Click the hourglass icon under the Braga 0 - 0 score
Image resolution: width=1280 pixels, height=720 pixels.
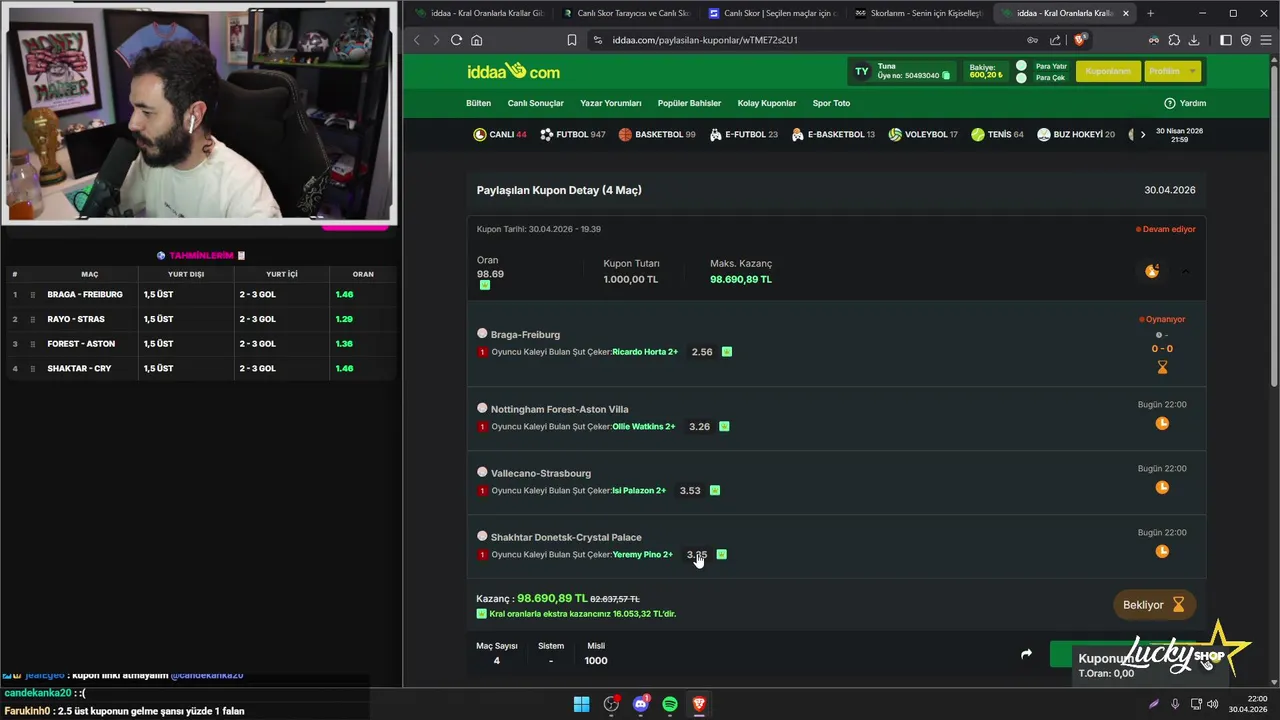click(x=1162, y=368)
